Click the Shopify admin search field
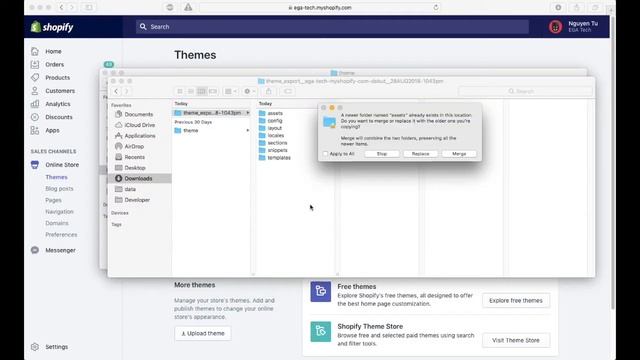Screen dimensions: 640x360 [x=332, y=27]
